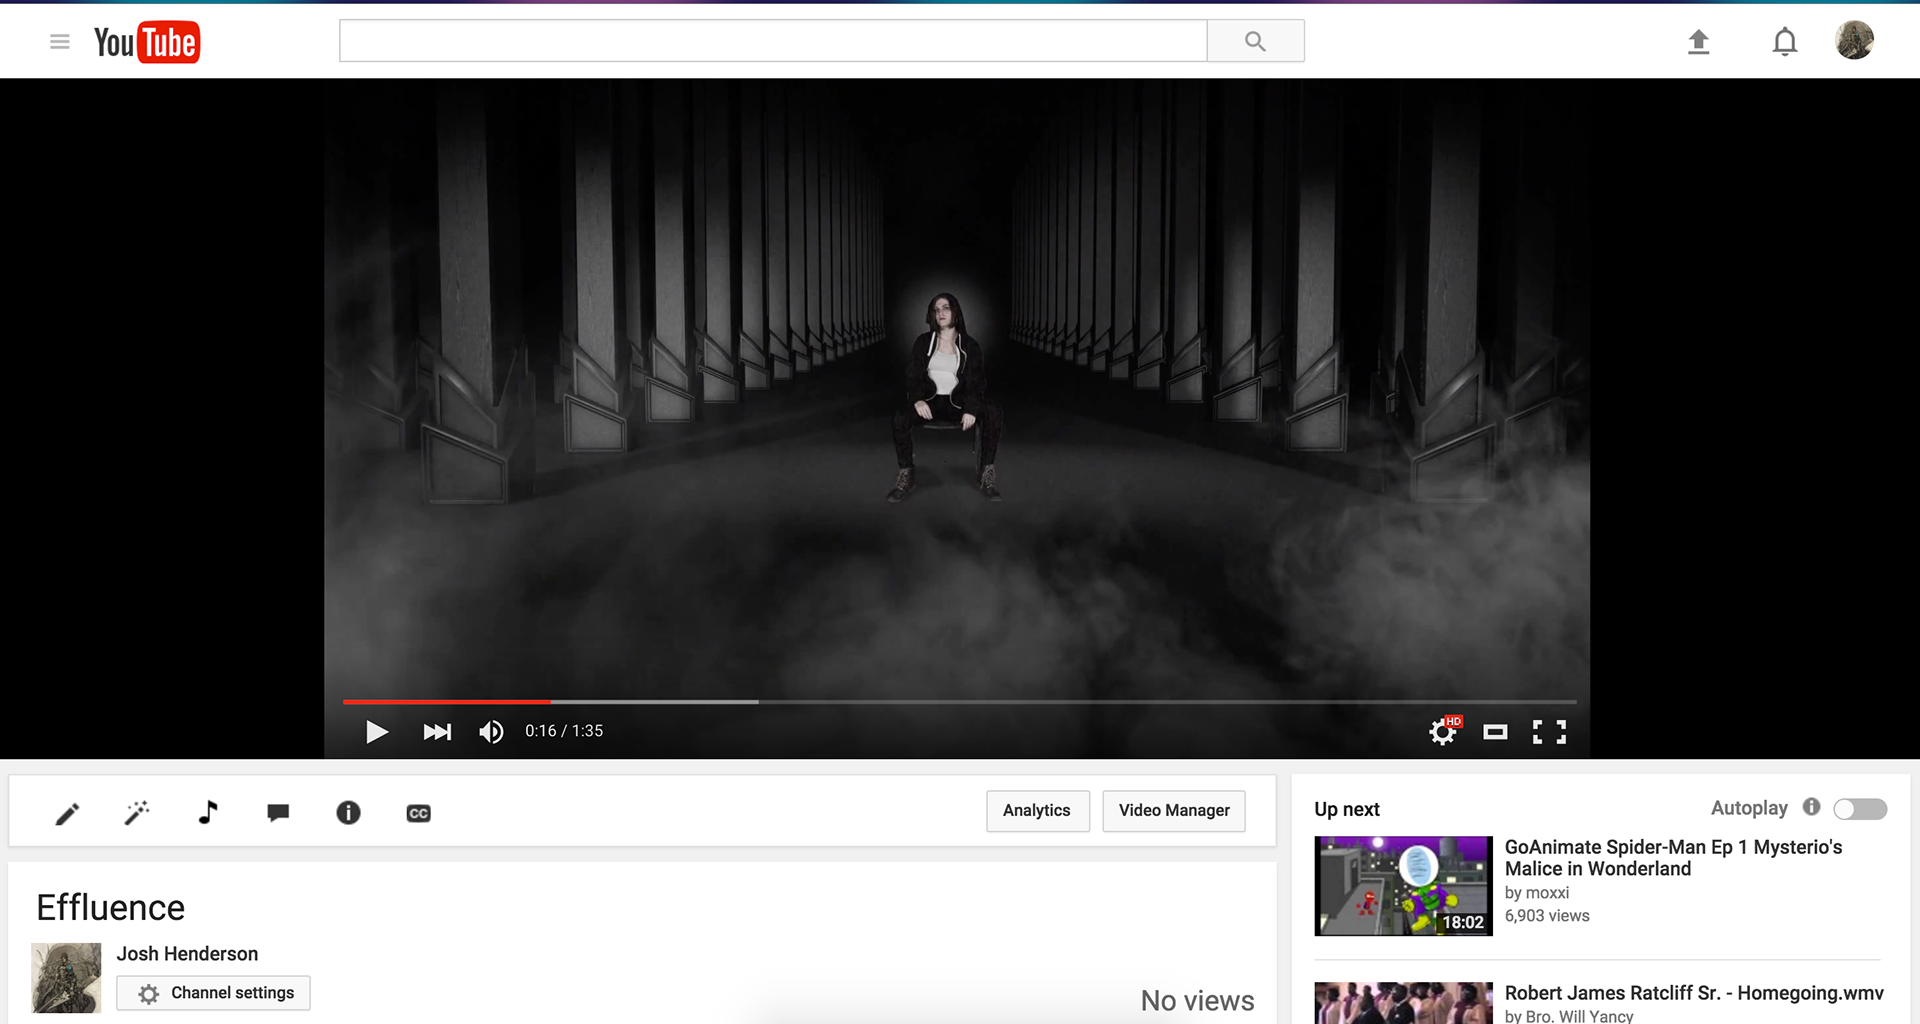Open Enhancements magic wand tool

click(137, 813)
